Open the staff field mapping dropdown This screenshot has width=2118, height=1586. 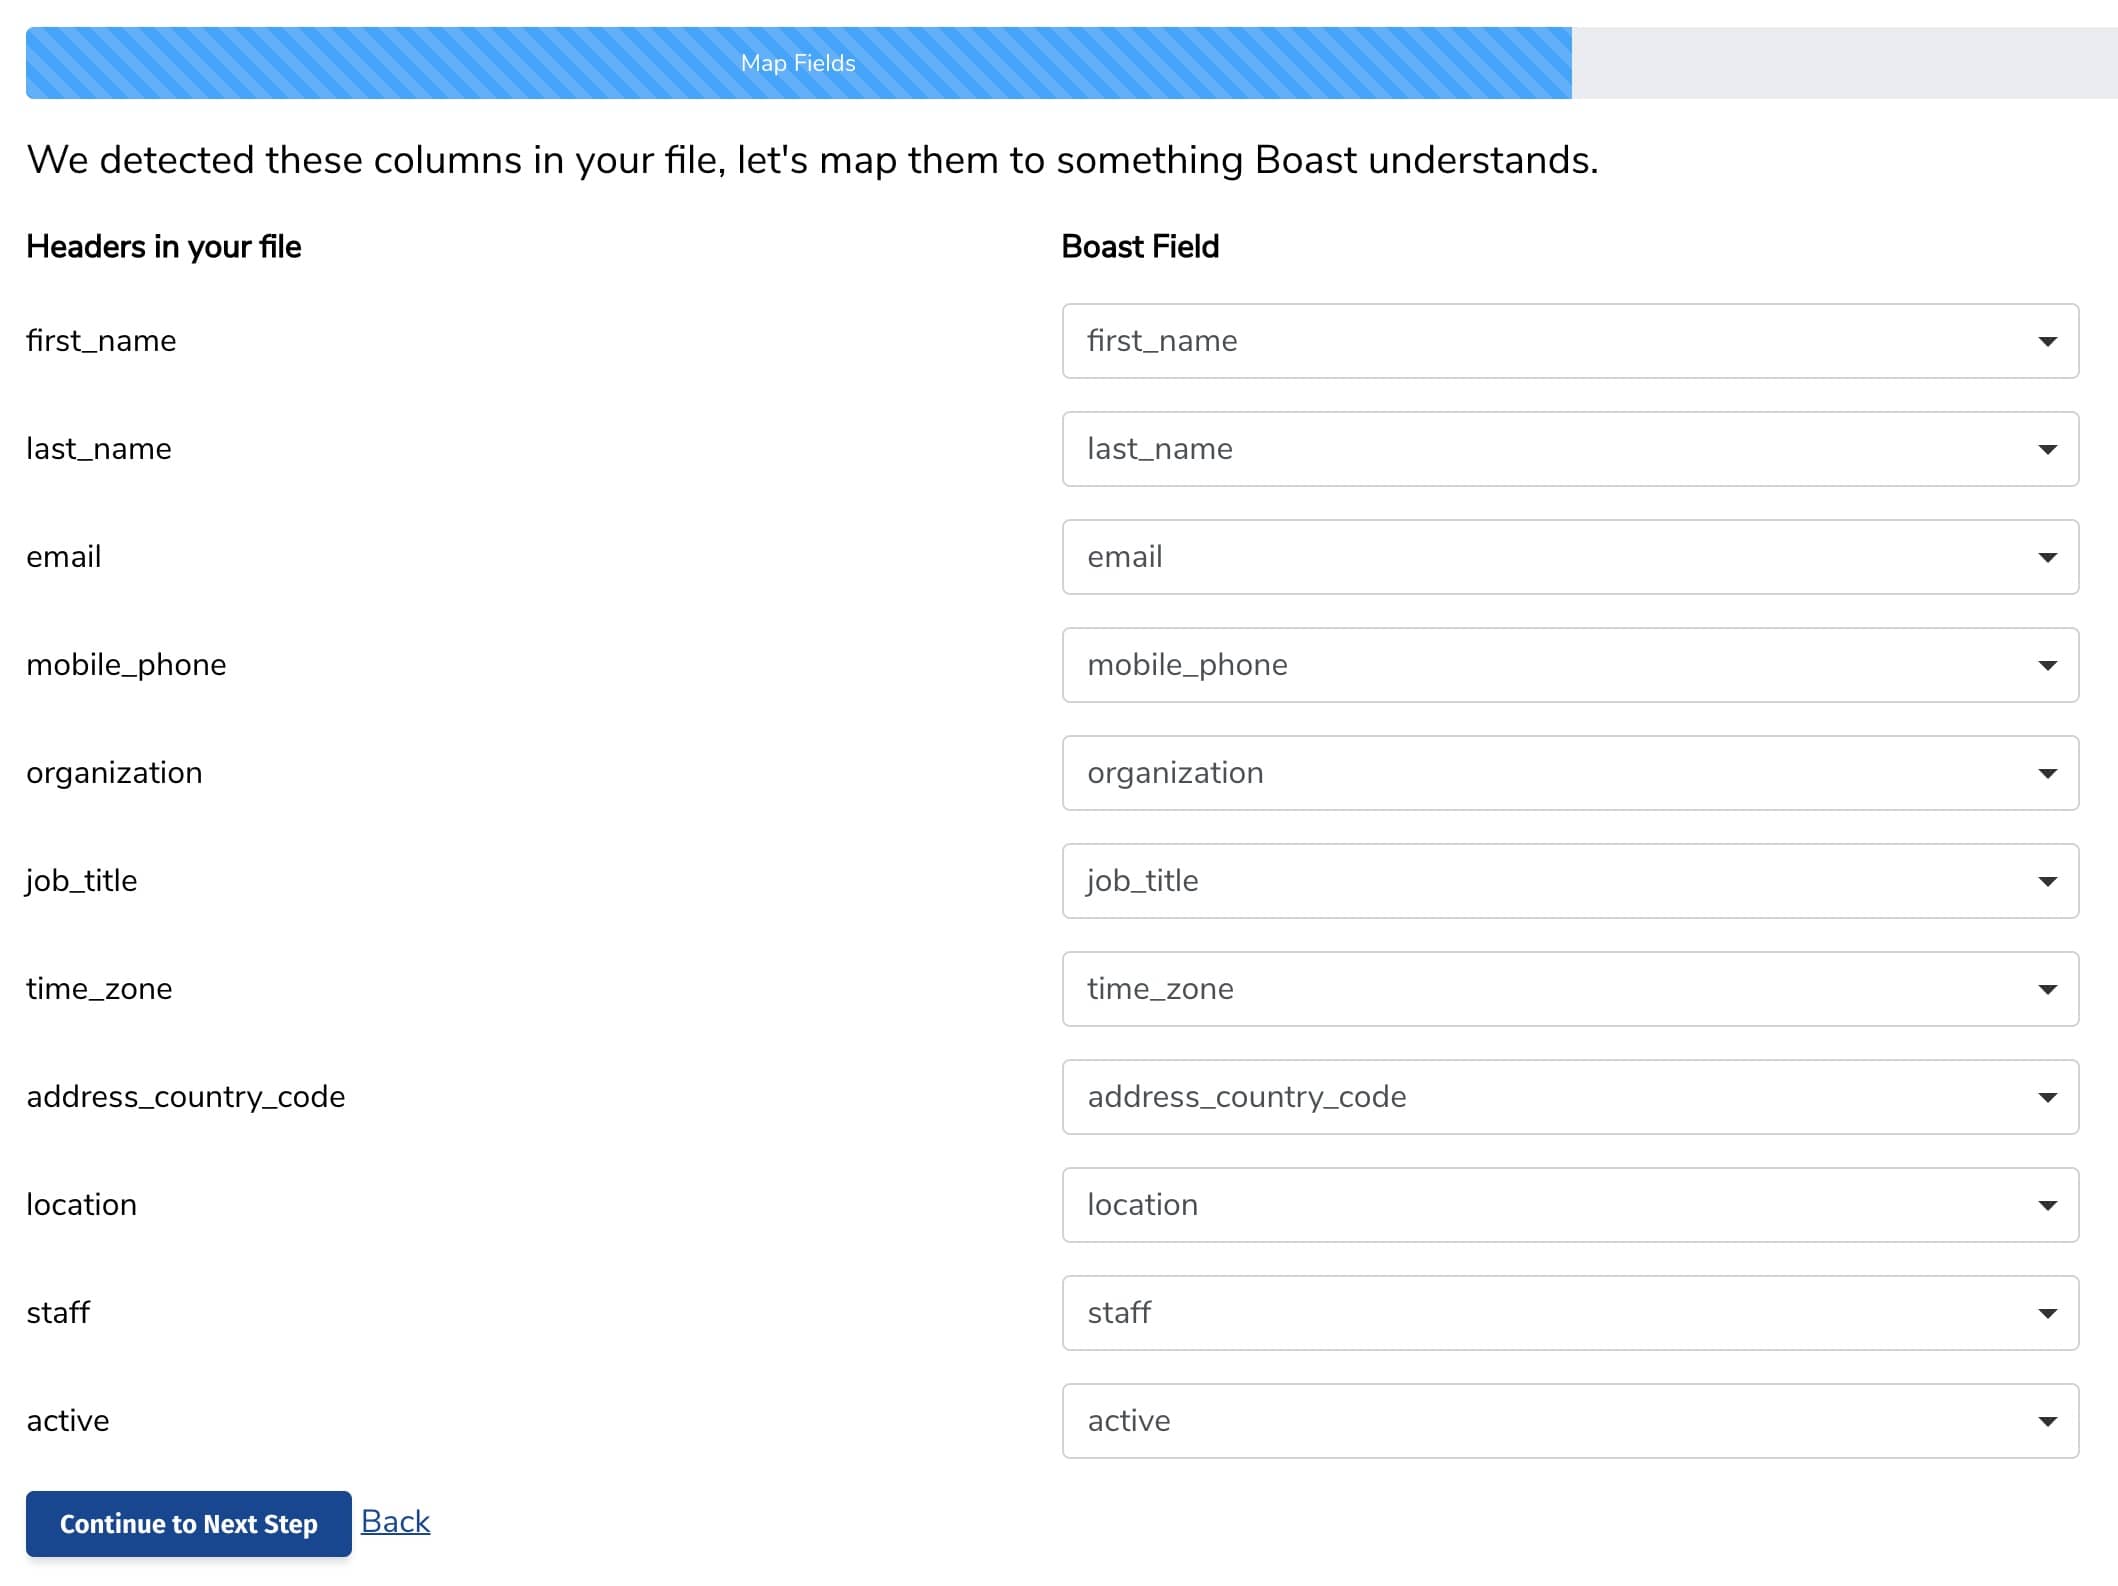[x=1570, y=1313]
